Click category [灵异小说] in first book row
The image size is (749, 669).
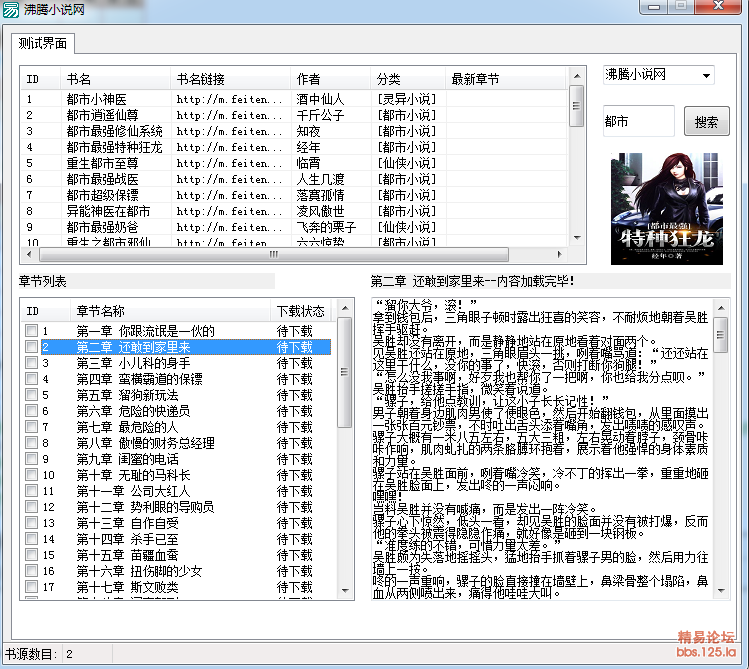407,99
